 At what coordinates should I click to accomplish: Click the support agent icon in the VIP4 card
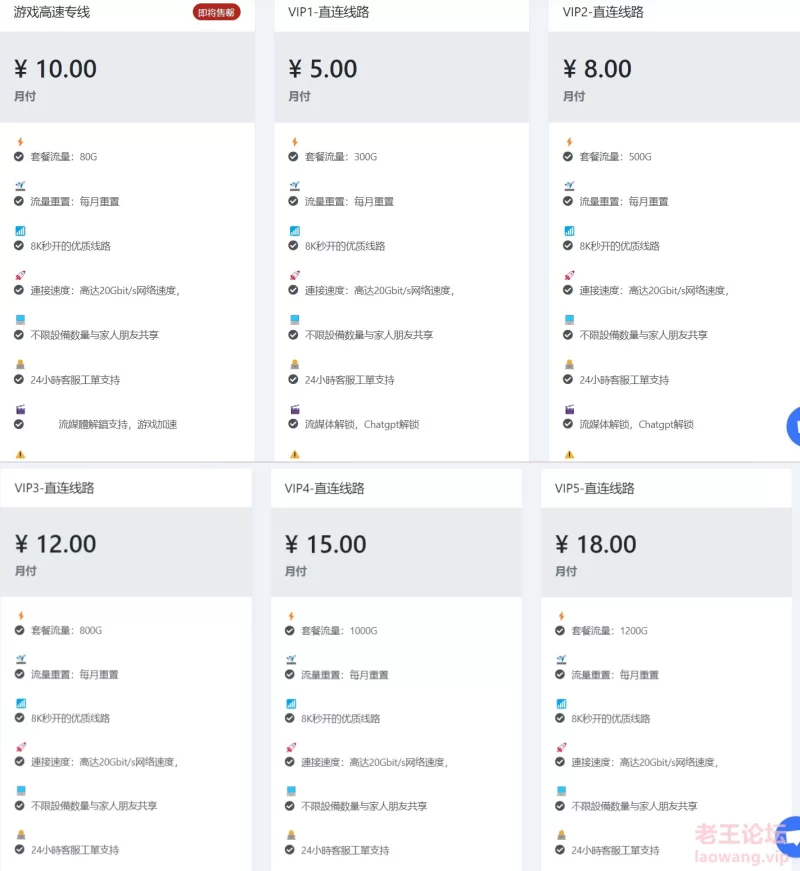point(291,835)
